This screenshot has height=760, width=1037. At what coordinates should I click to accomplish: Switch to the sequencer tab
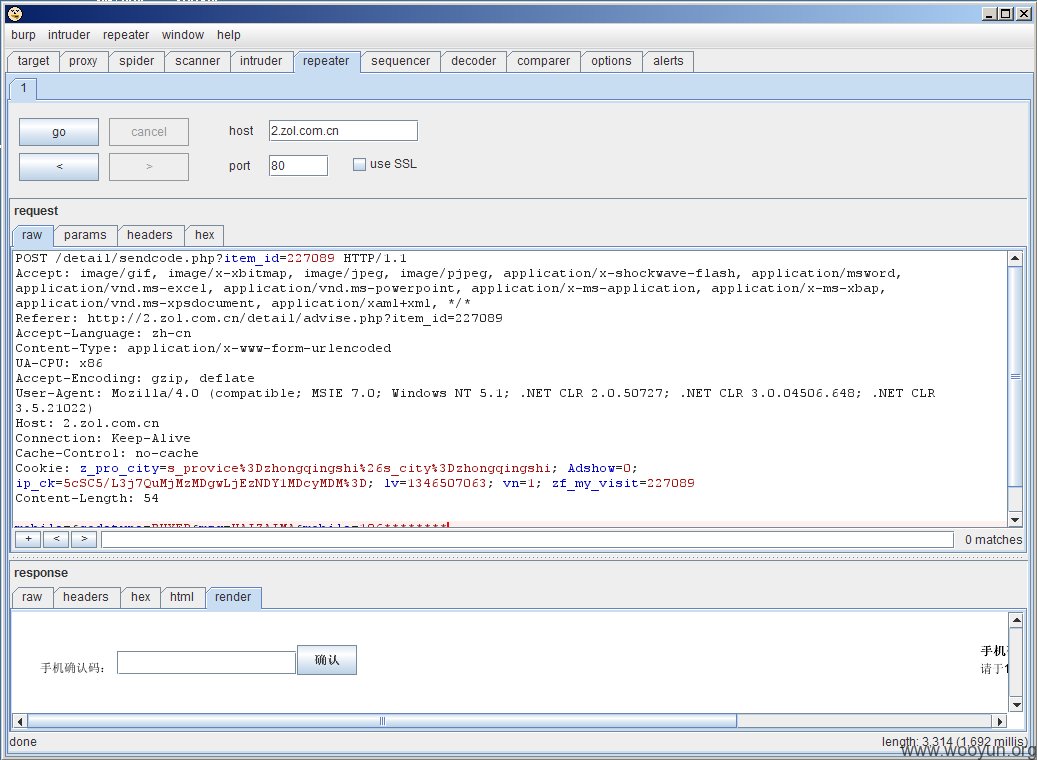(x=400, y=61)
